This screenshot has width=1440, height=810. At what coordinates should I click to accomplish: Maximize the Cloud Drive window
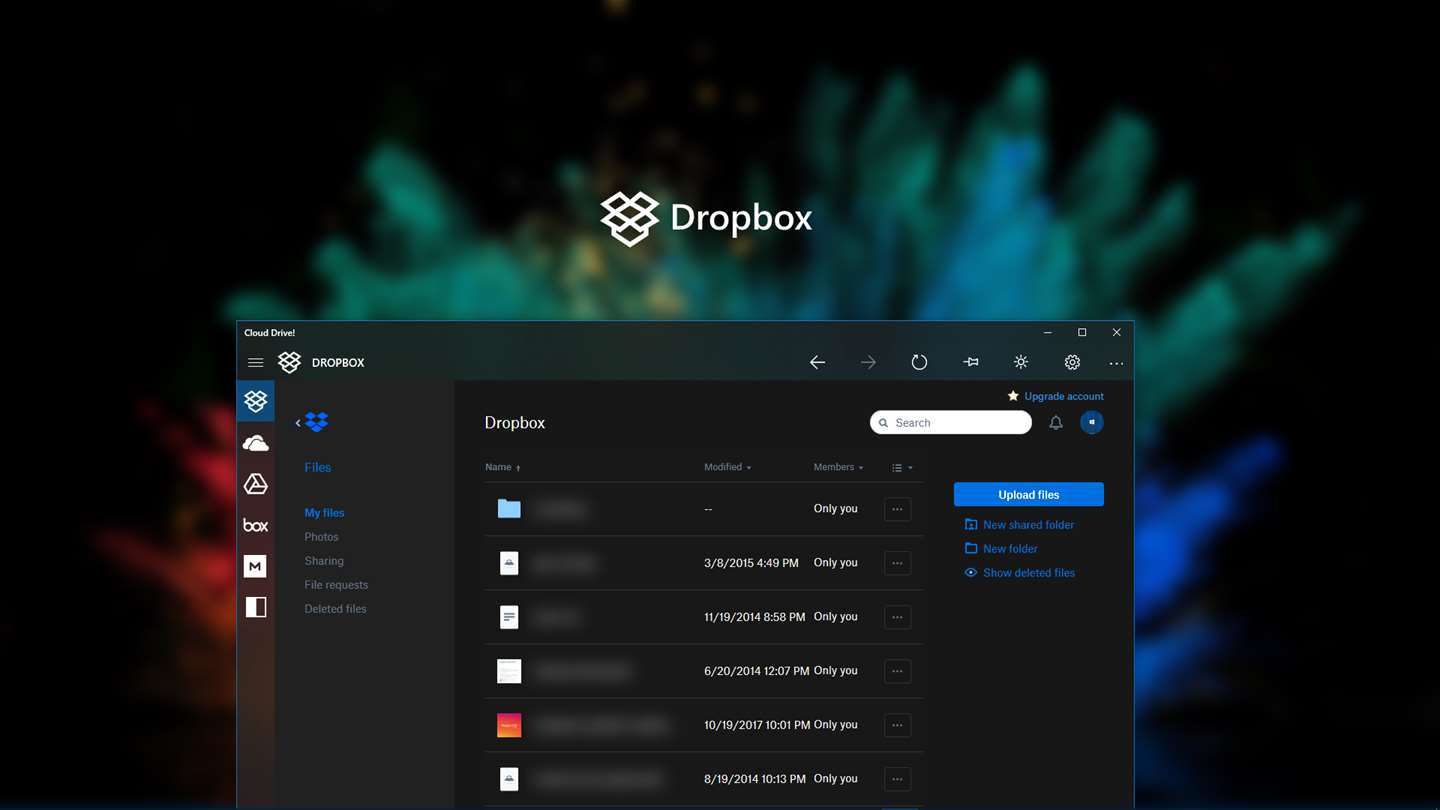[1082, 332]
